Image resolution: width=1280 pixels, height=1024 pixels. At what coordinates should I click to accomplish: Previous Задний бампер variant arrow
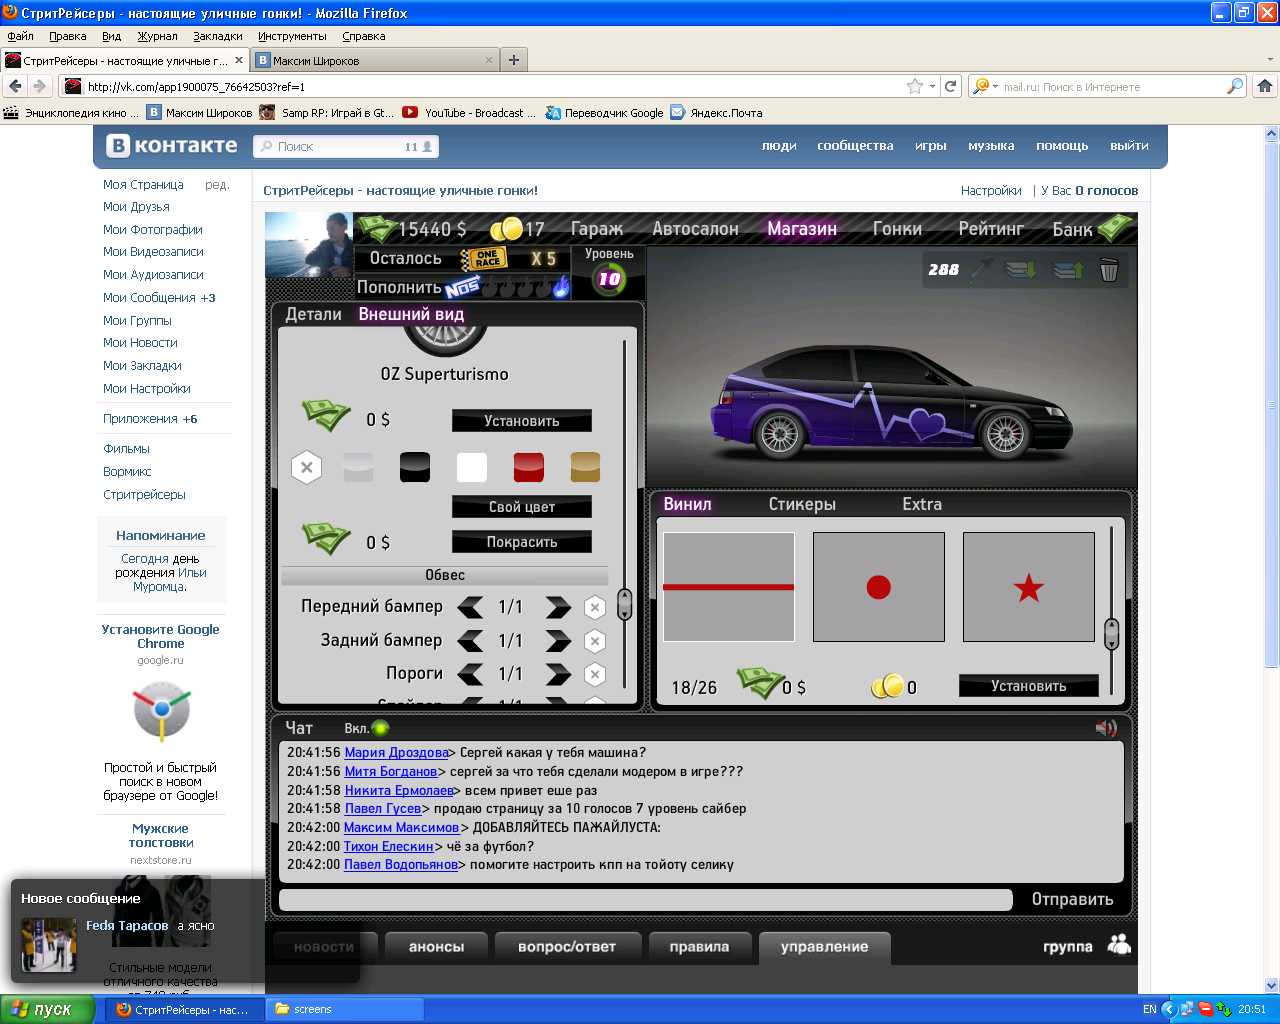pos(470,641)
